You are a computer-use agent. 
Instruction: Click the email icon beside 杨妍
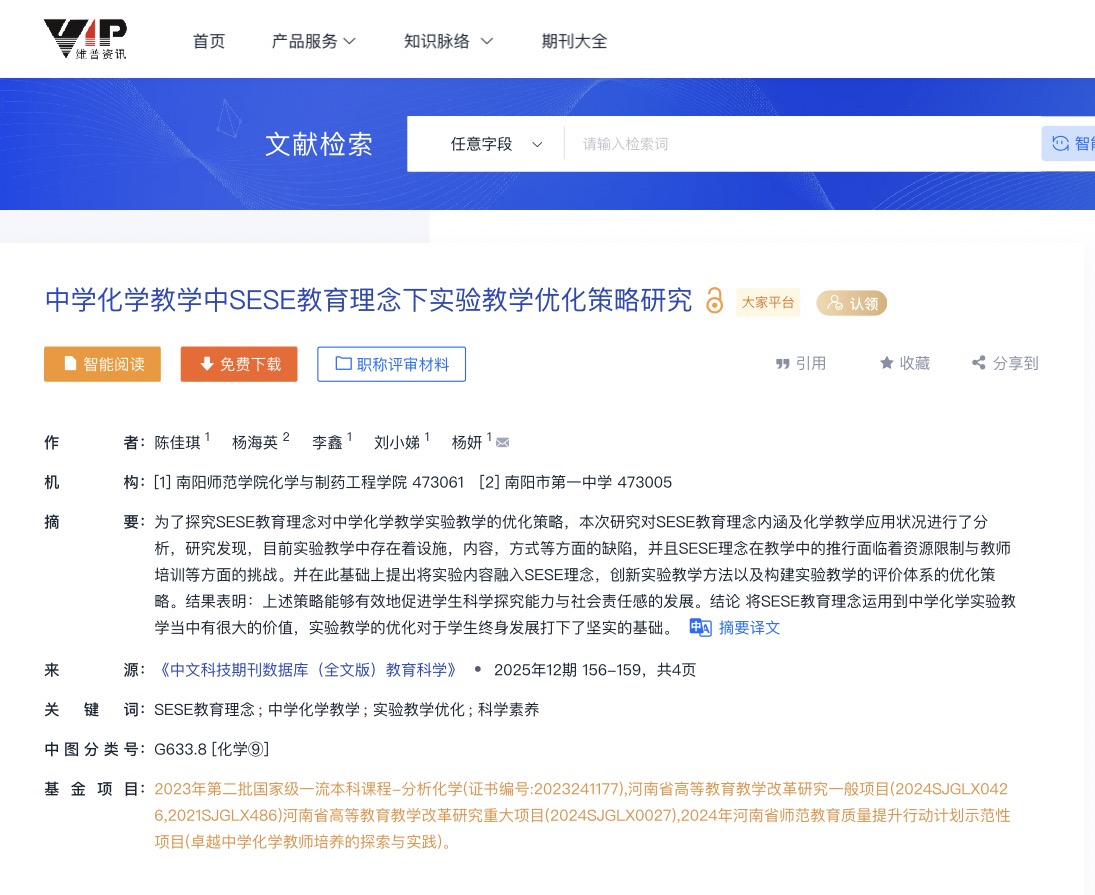tap(503, 443)
